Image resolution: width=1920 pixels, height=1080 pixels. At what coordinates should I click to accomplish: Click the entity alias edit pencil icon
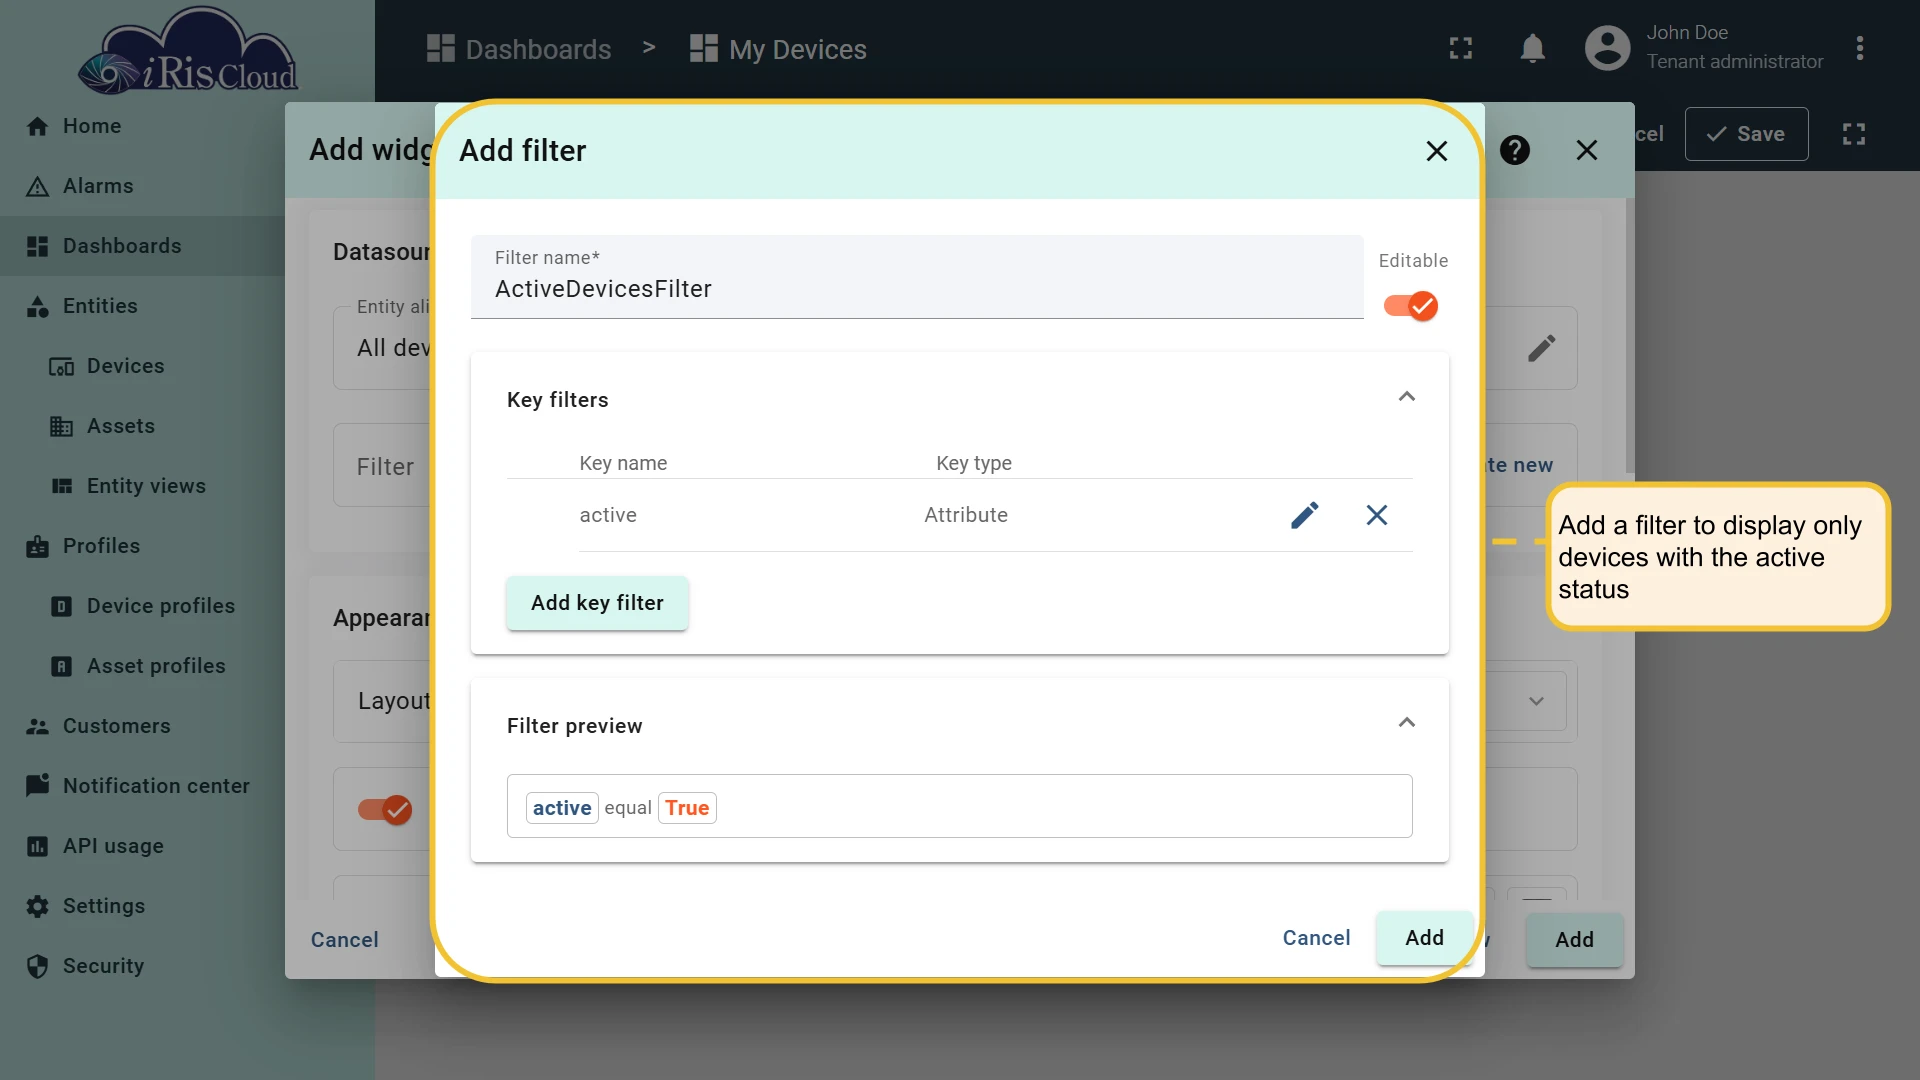point(1541,348)
